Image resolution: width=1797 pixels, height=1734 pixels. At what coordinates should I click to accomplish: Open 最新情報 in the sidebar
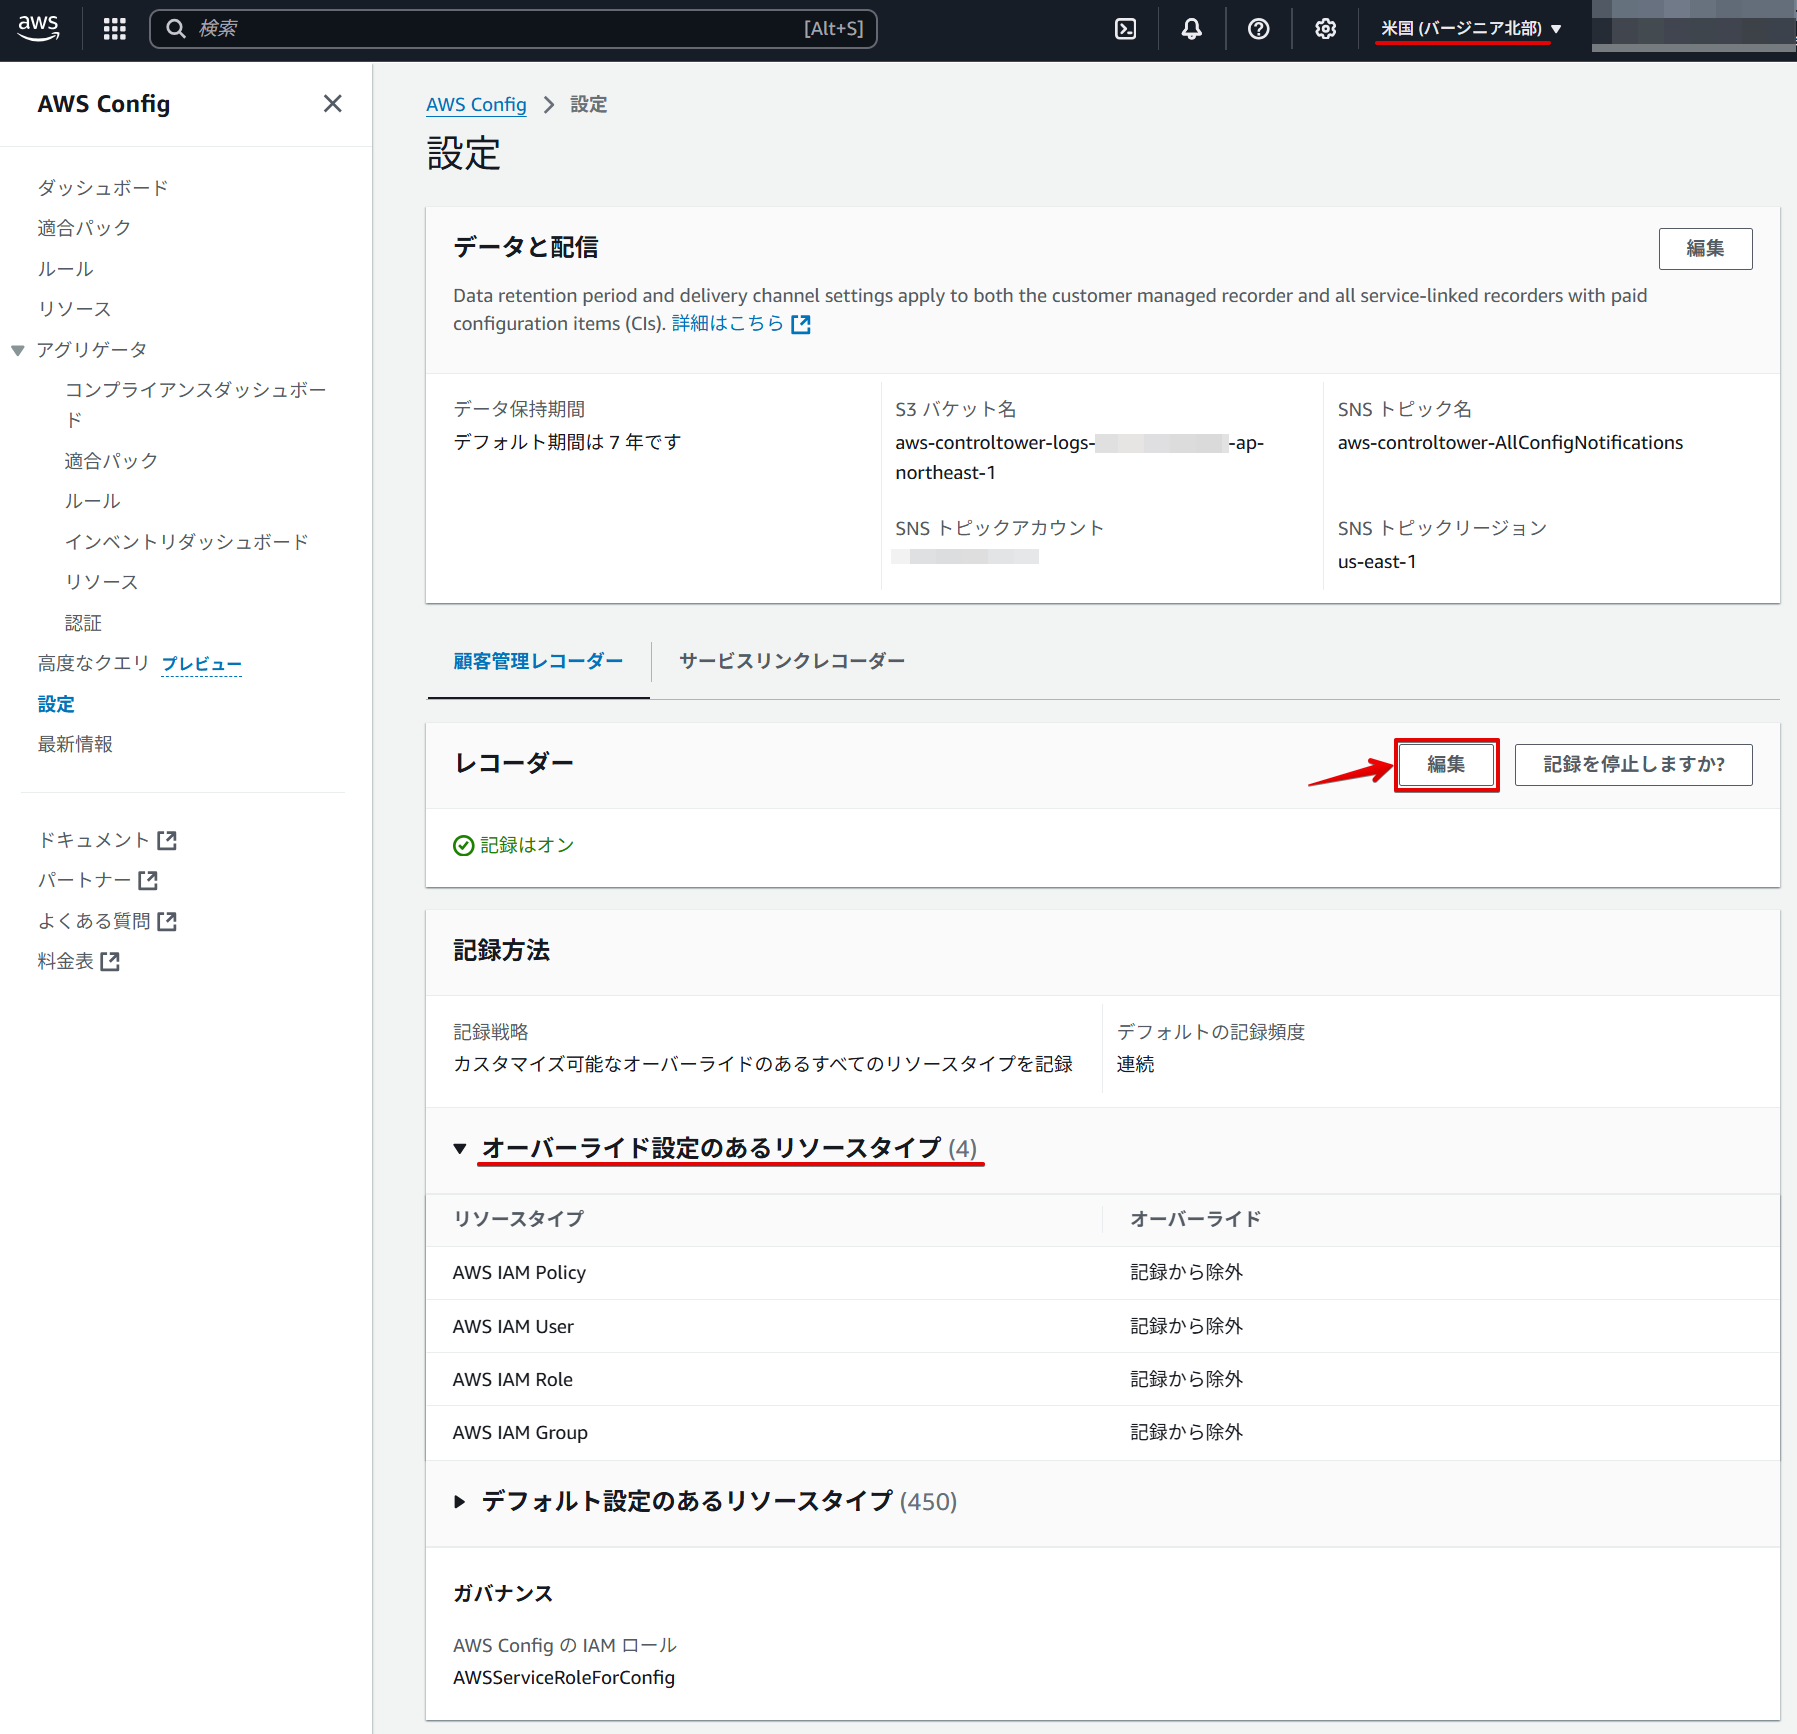(x=75, y=744)
